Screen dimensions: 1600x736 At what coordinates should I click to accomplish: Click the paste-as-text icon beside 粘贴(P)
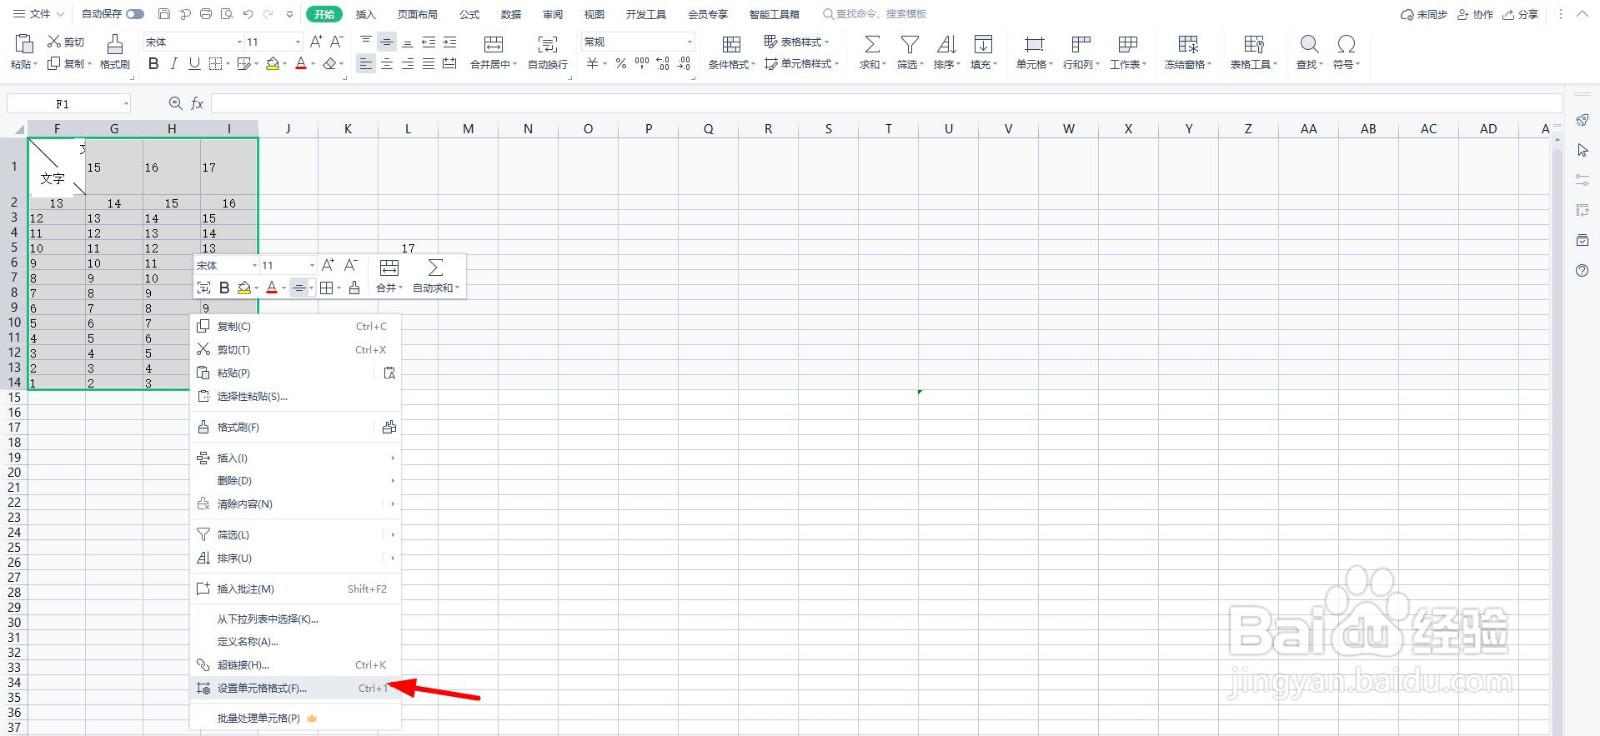pos(389,373)
